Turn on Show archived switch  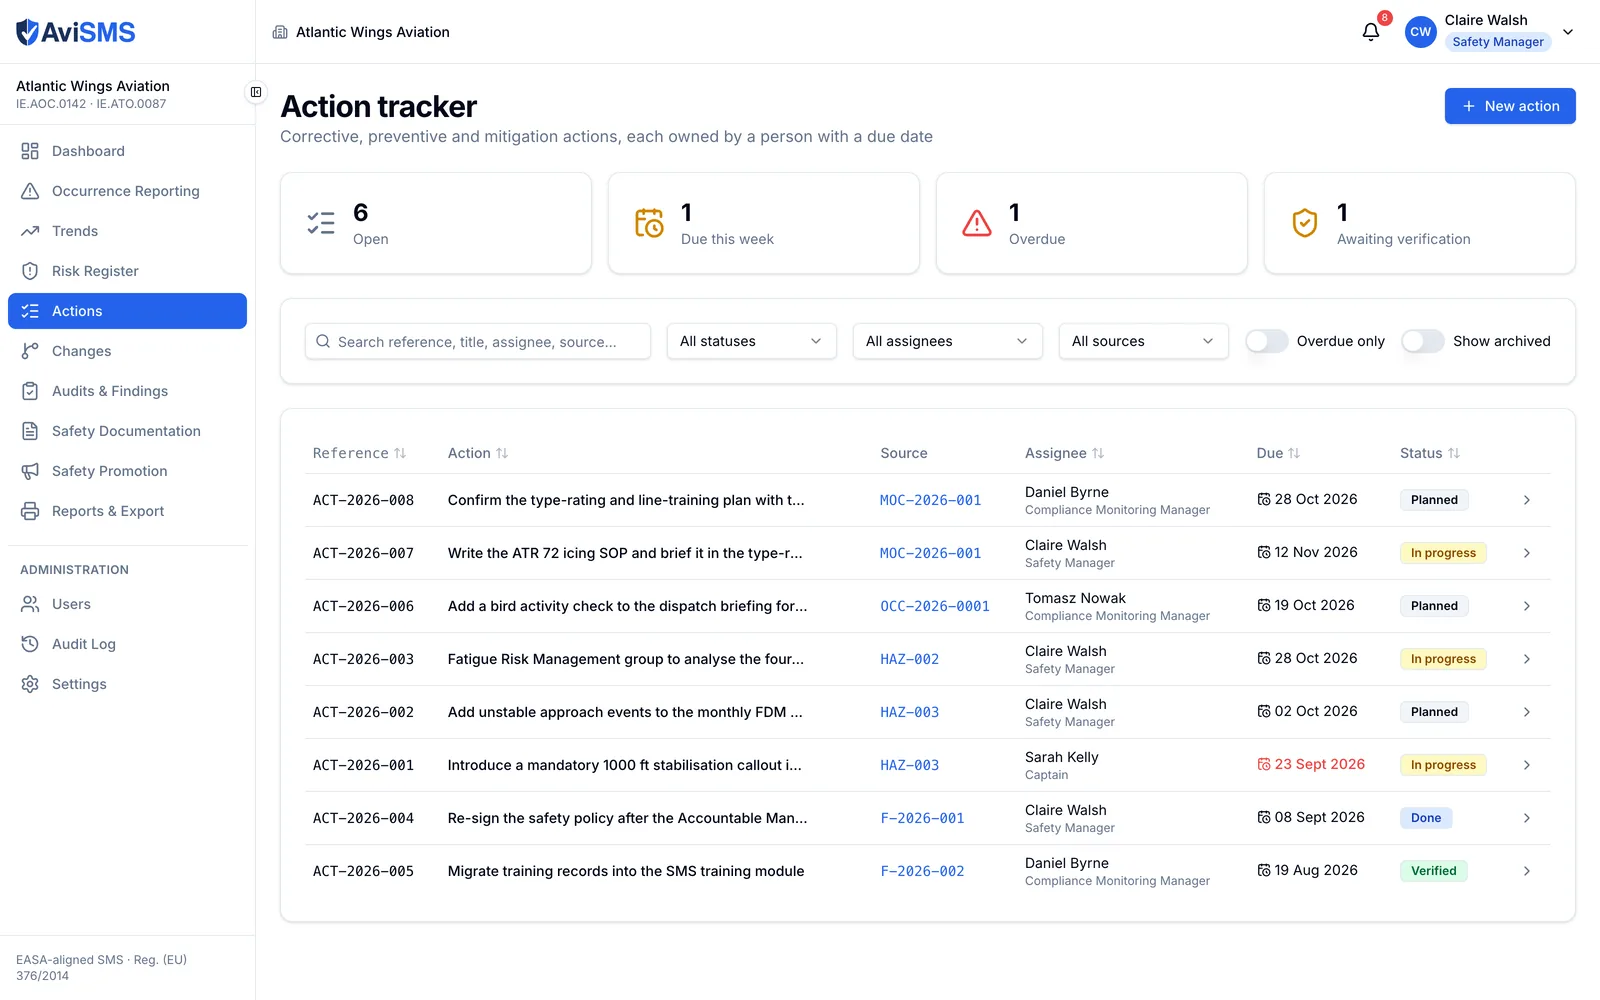[1423, 341]
